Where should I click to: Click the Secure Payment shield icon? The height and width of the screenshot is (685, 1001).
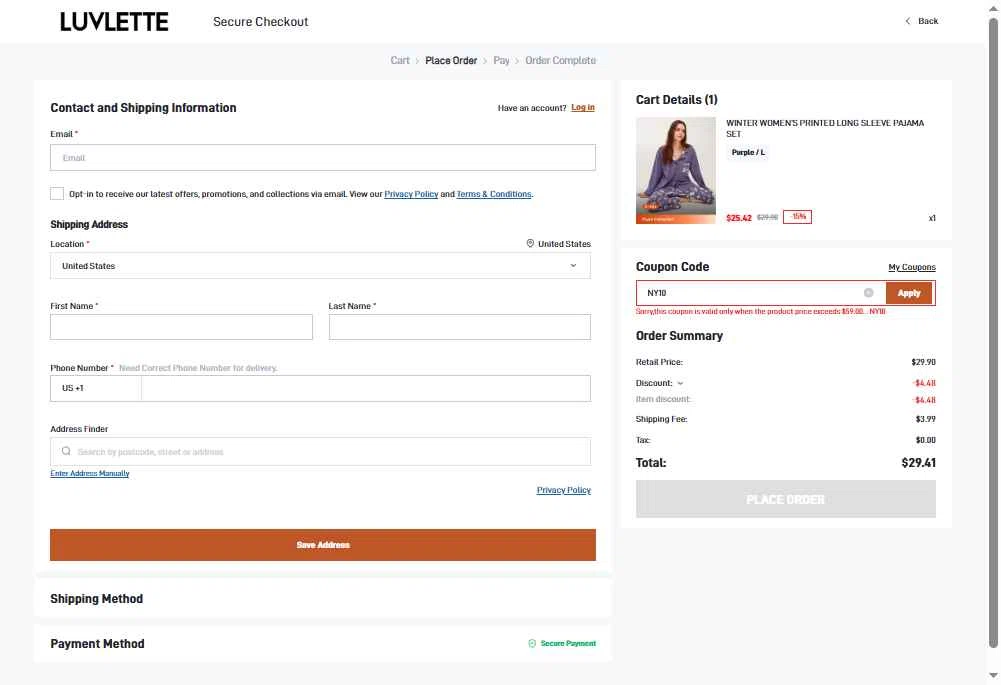coord(532,644)
